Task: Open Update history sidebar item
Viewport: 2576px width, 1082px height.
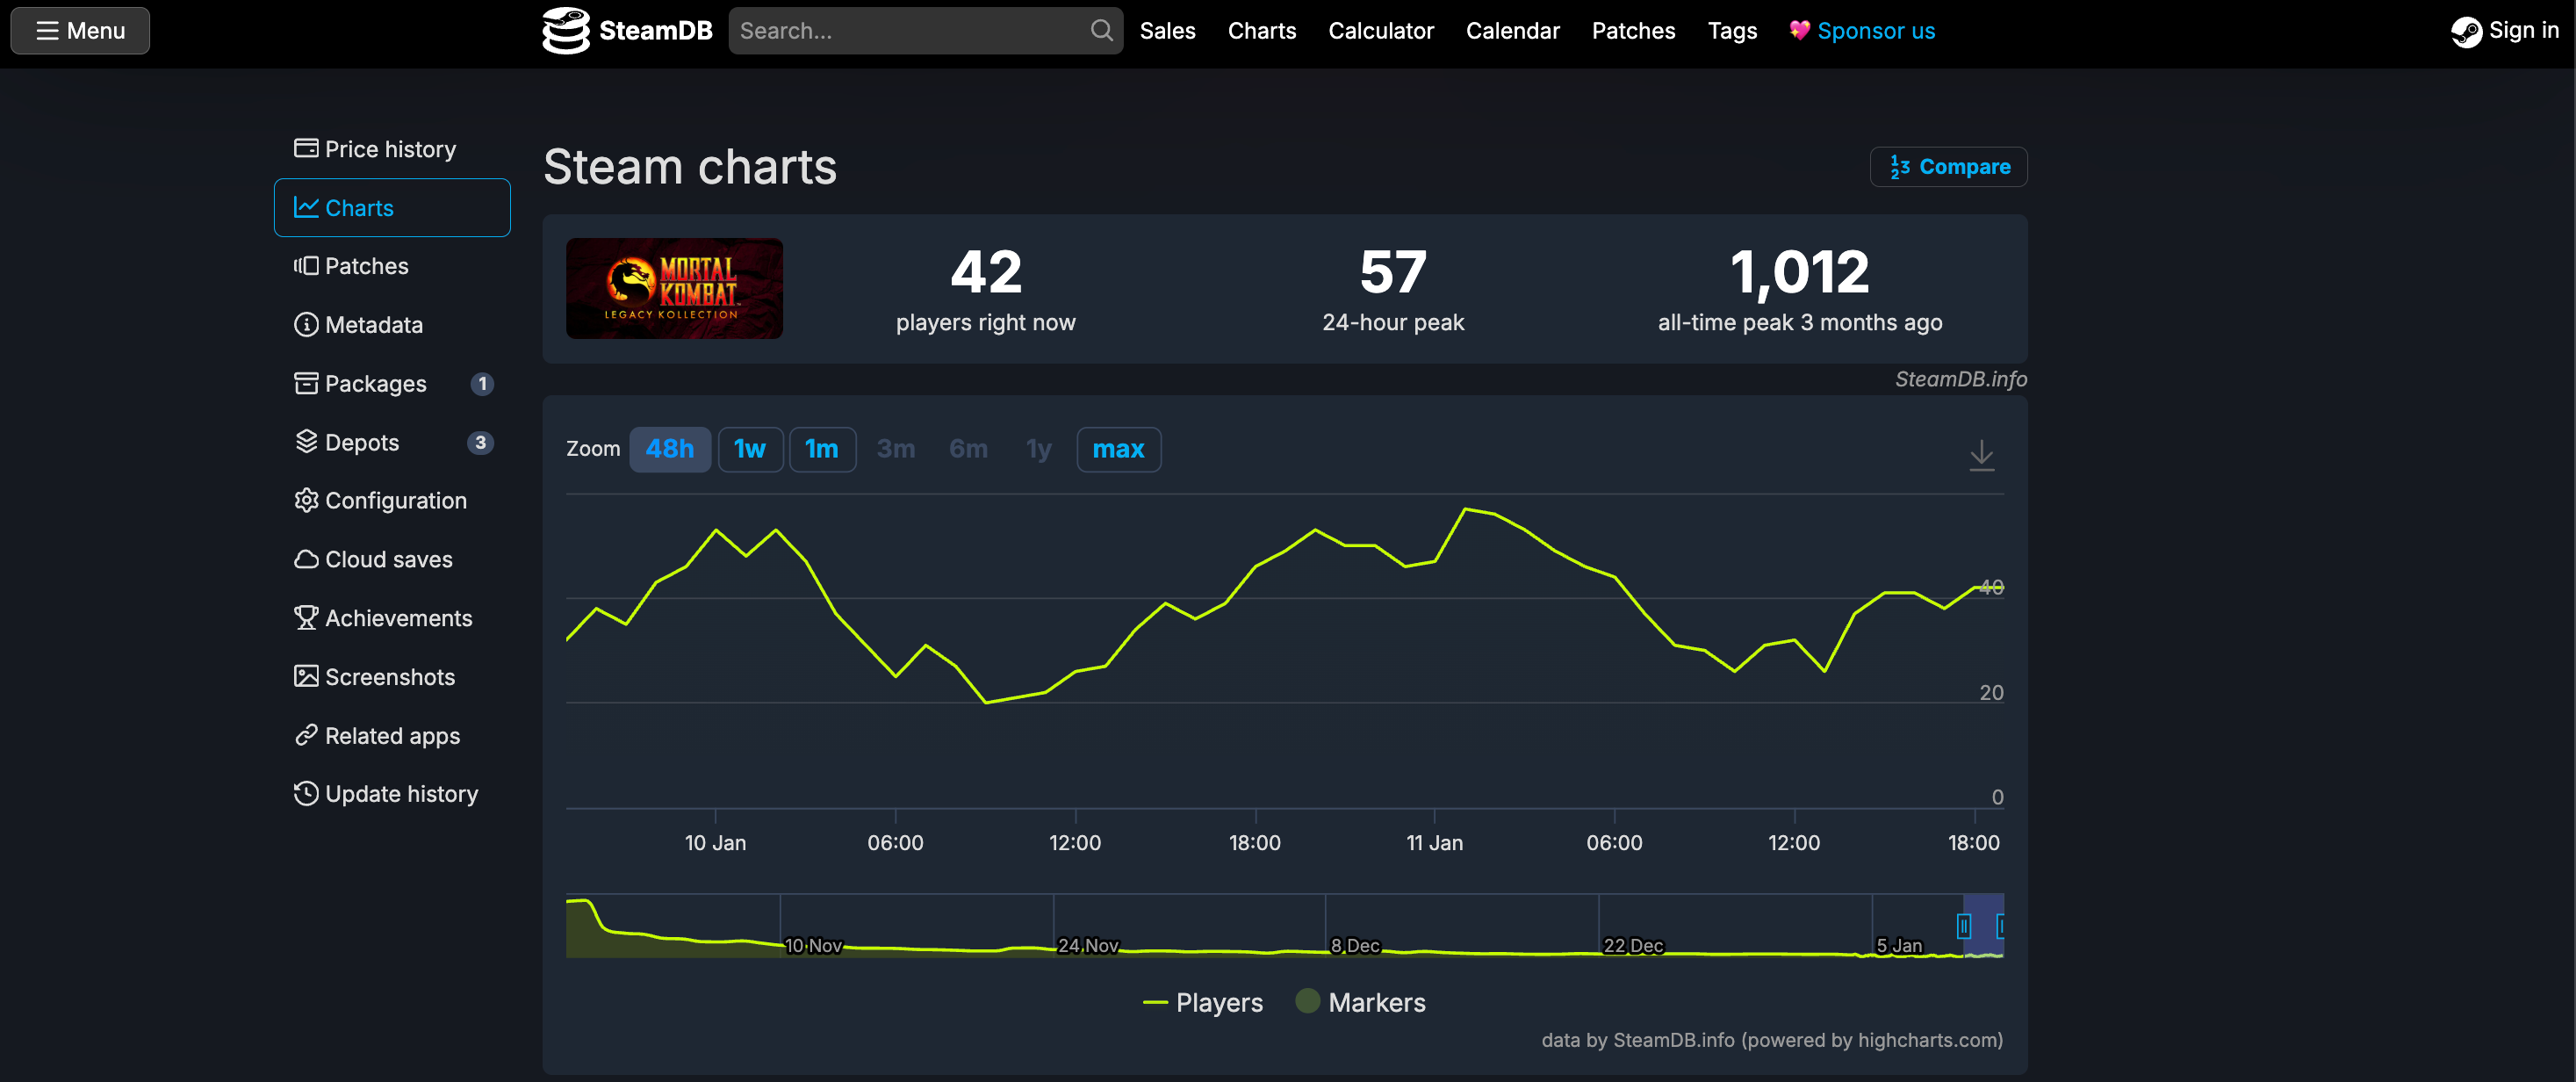Action: pyautogui.click(x=400, y=794)
